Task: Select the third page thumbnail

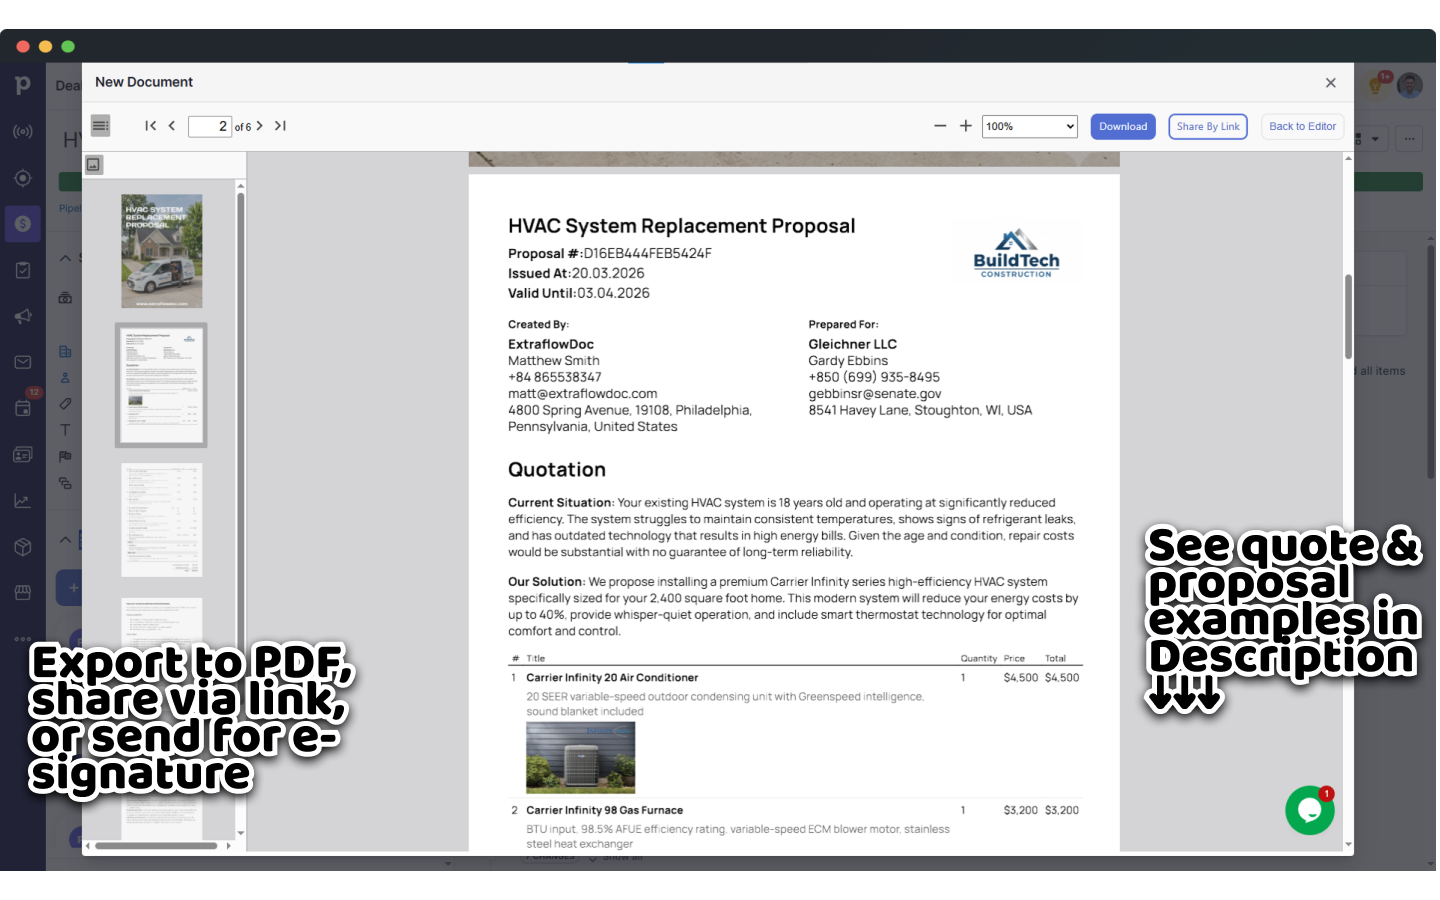Action: coord(161,519)
